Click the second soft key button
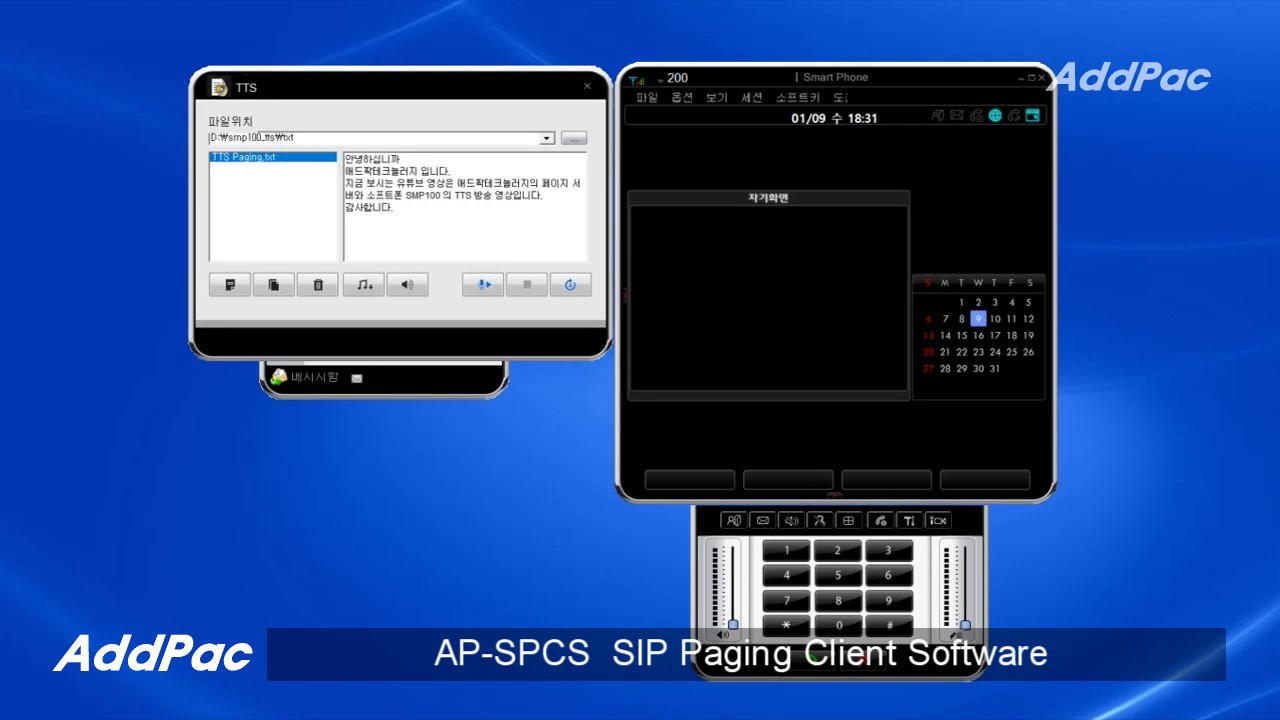 point(788,480)
